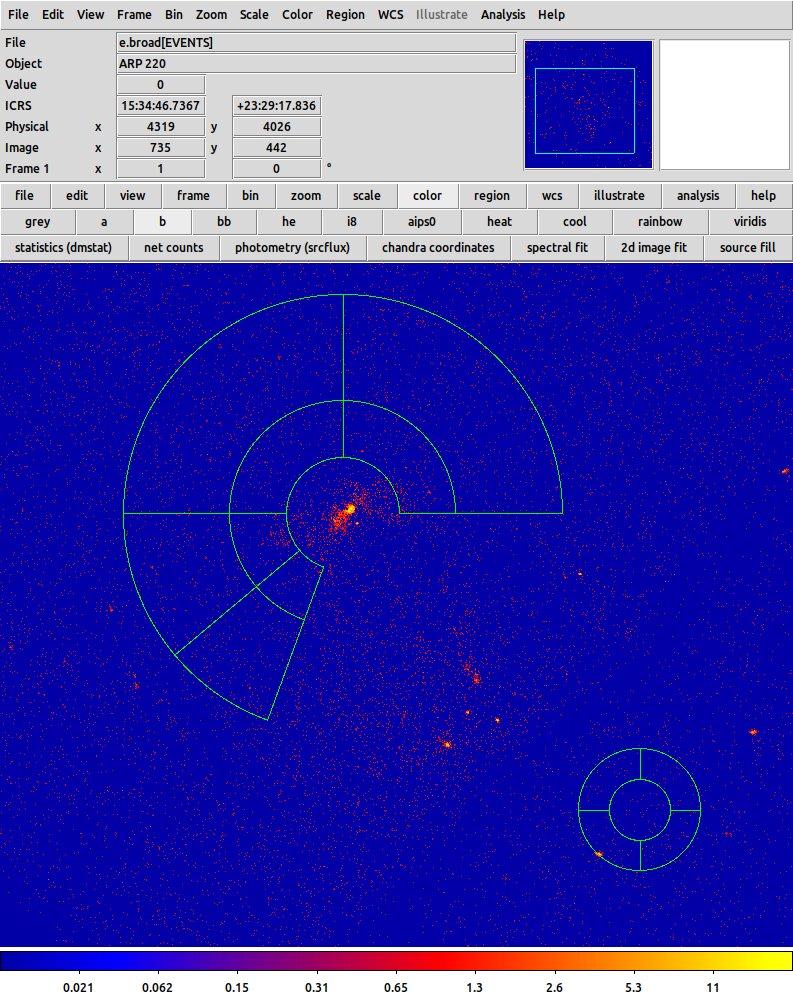Click the lowercase 'help' buttonbar button
This screenshot has width=793, height=995.
tap(763, 195)
